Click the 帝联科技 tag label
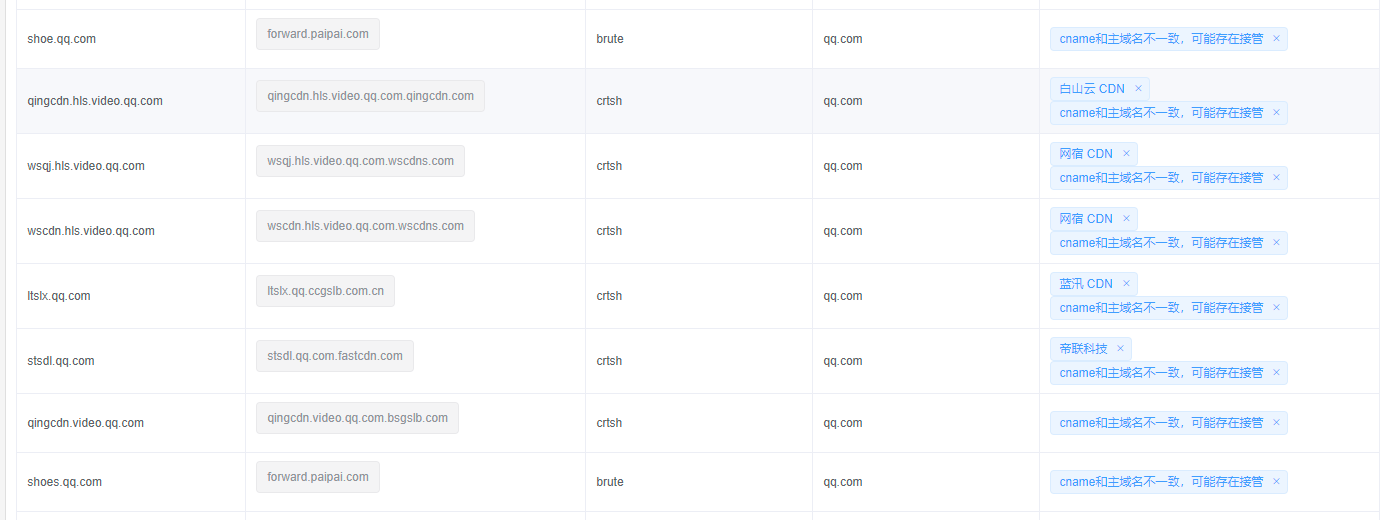This screenshot has height=520, width=1387. pyautogui.click(x=1084, y=349)
